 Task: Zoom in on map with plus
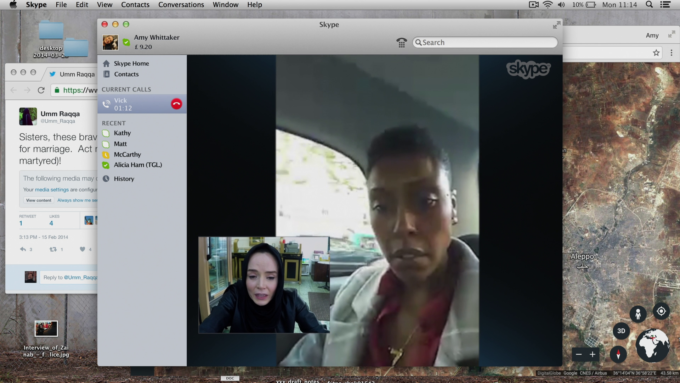(x=592, y=354)
